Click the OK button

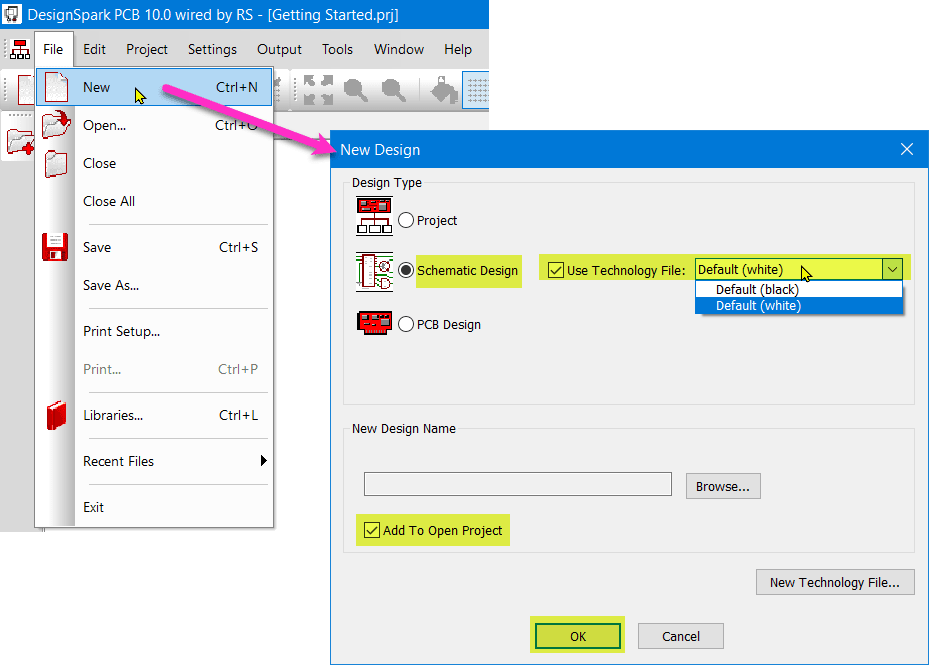[578, 636]
